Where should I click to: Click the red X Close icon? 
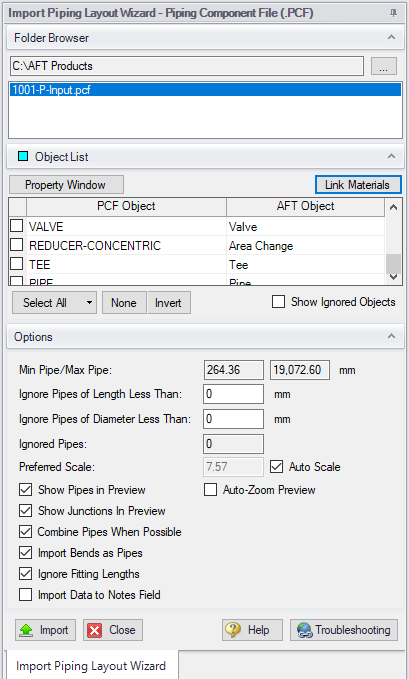94,630
